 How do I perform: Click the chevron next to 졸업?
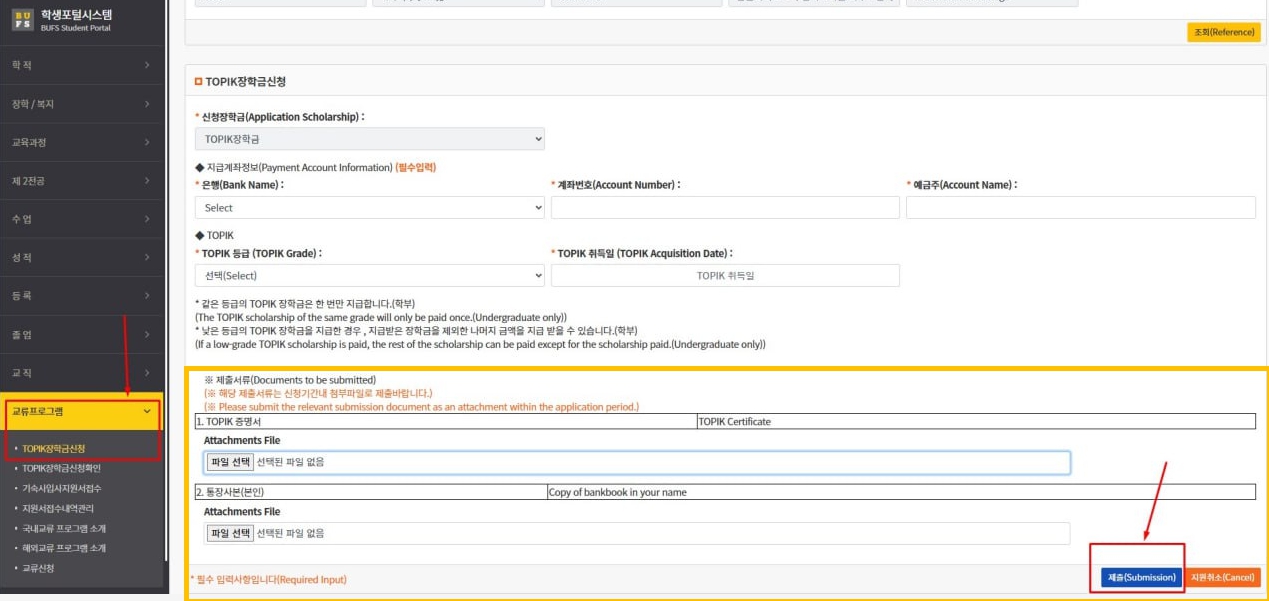click(147, 335)
